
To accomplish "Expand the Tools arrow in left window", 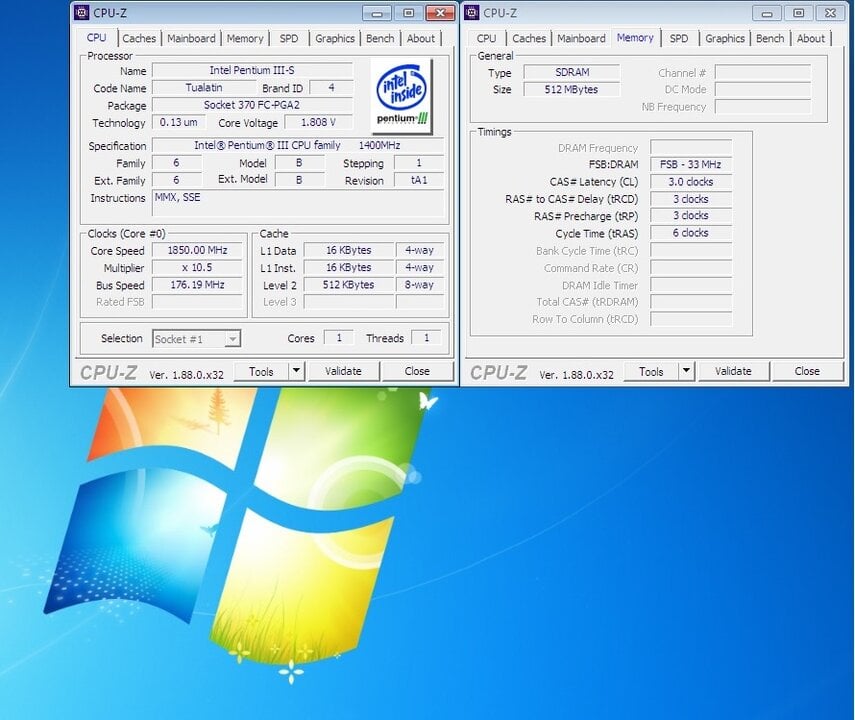I will (296, 371).
